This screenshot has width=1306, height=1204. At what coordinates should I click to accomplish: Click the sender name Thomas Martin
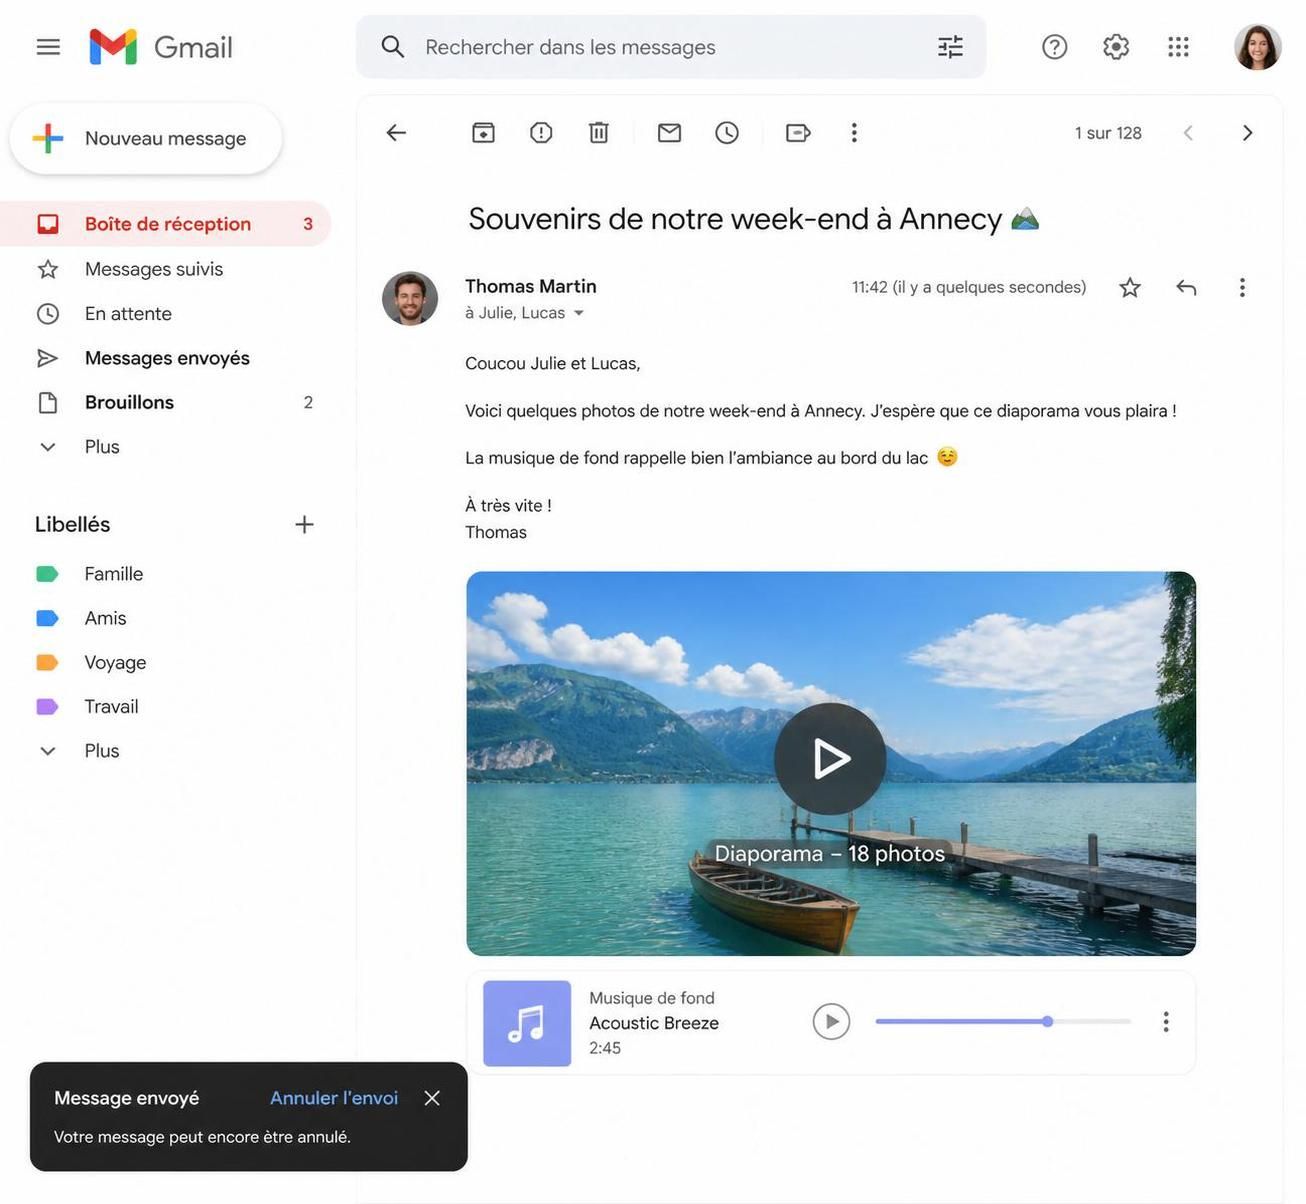coord(531,286)
